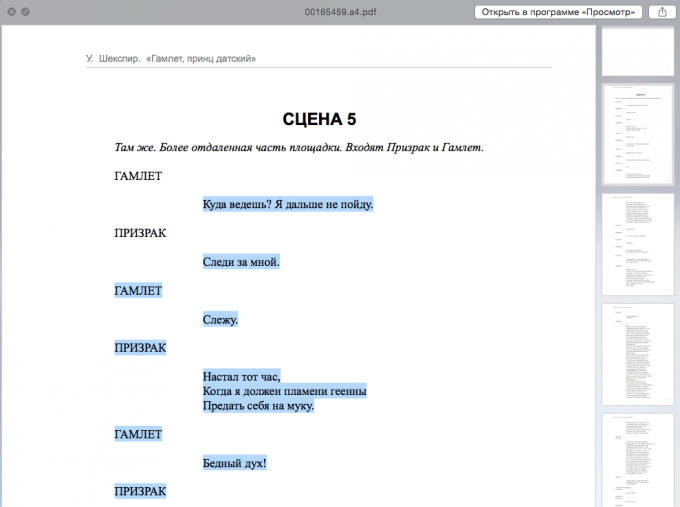Click «ГАМЛЕТ» above «Бедный дух!»
This screenshot has width=680, height=507.
(138, 434)
